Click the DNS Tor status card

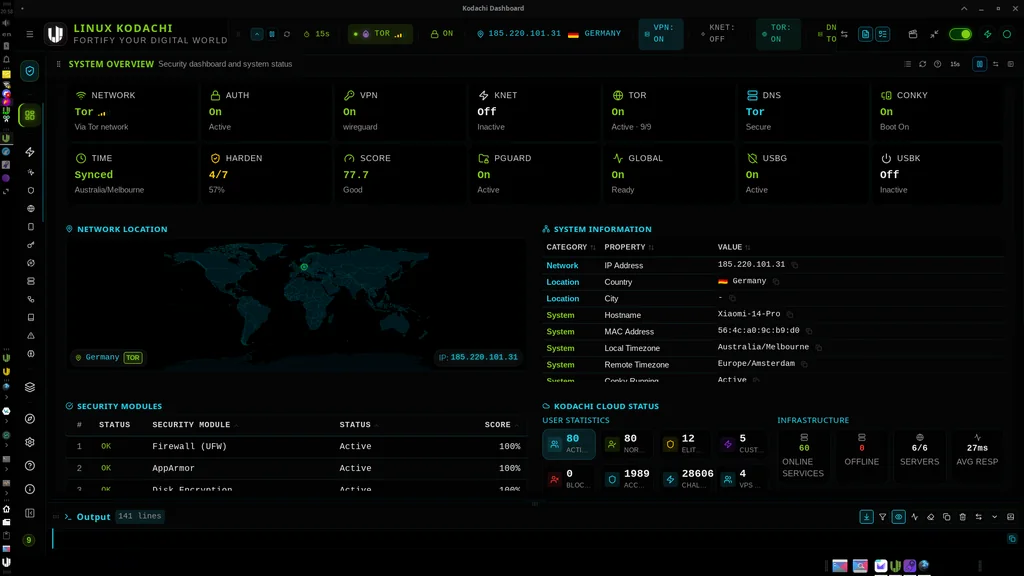pyautogui.click(x=803, y=110)
